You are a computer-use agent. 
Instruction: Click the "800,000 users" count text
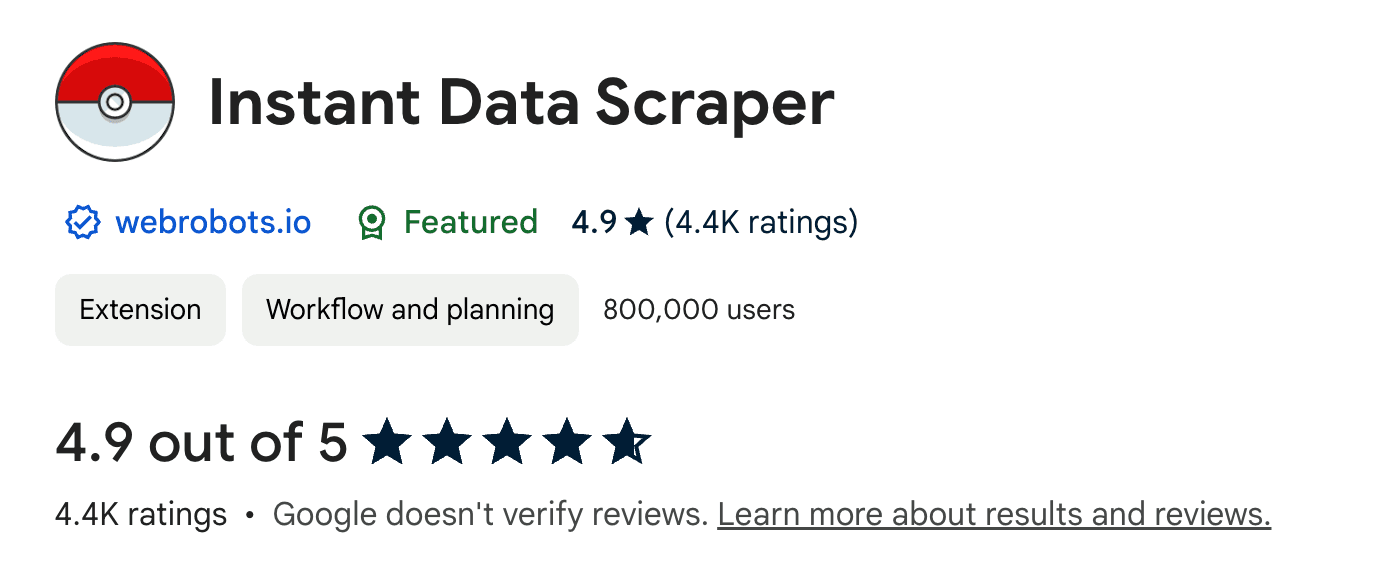[699, 310]
